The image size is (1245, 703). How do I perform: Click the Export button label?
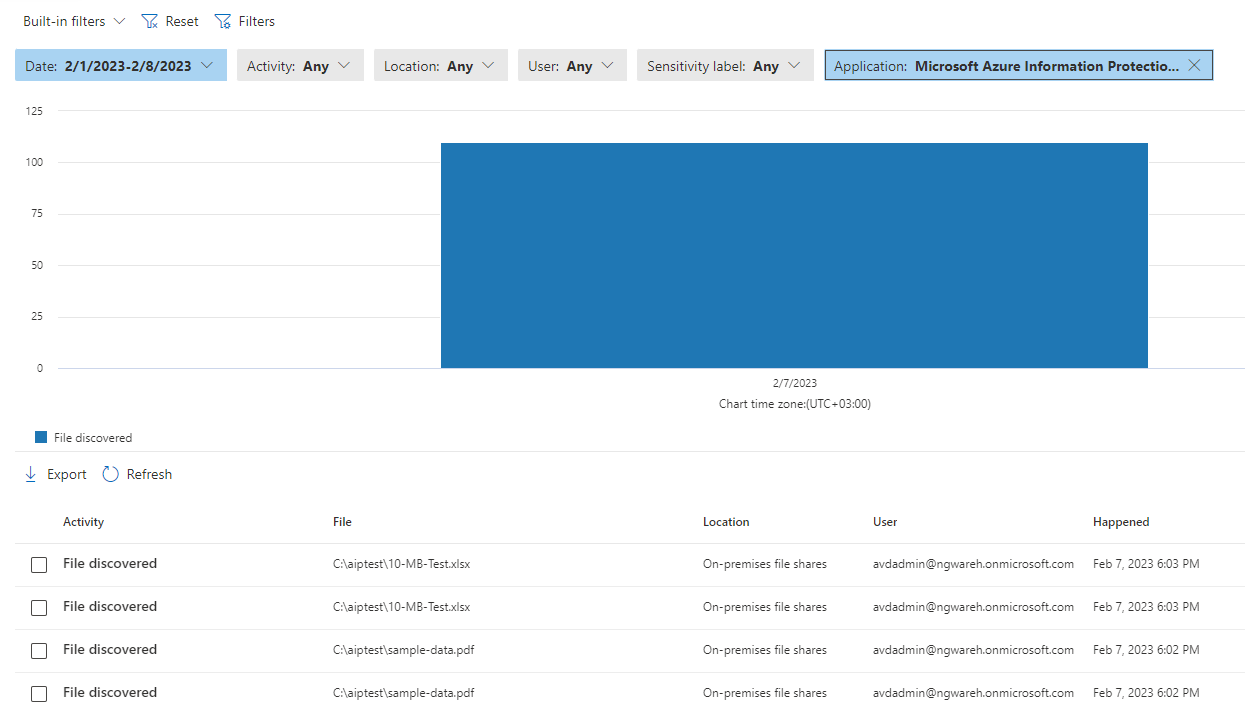[x=64, y=473]
